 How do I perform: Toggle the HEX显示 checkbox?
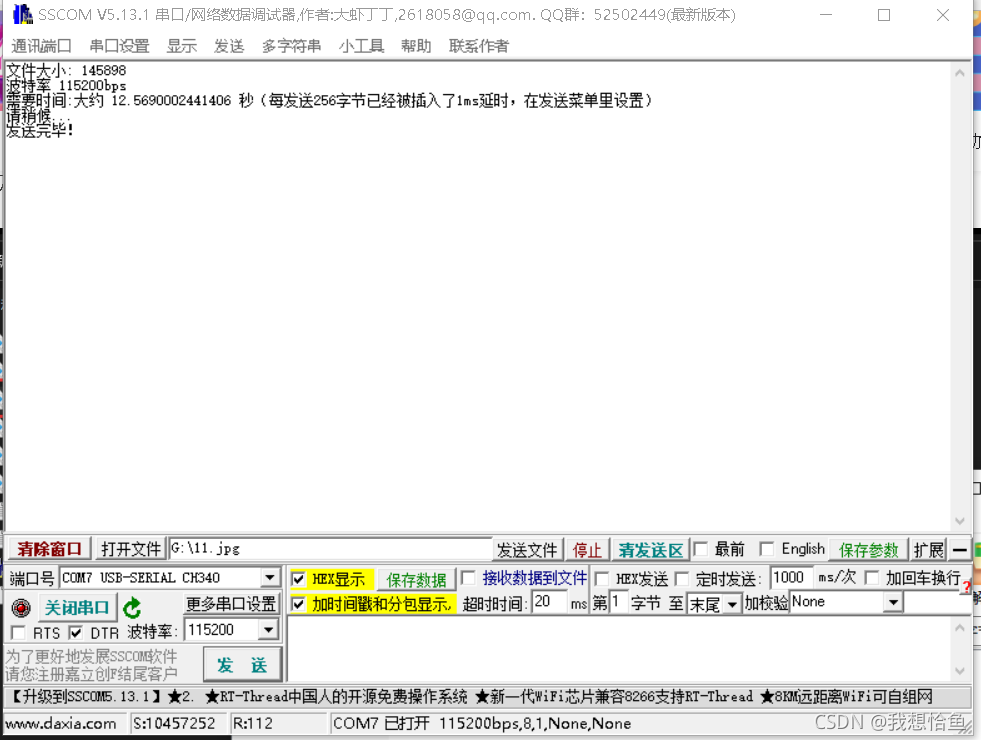point(298,579)
